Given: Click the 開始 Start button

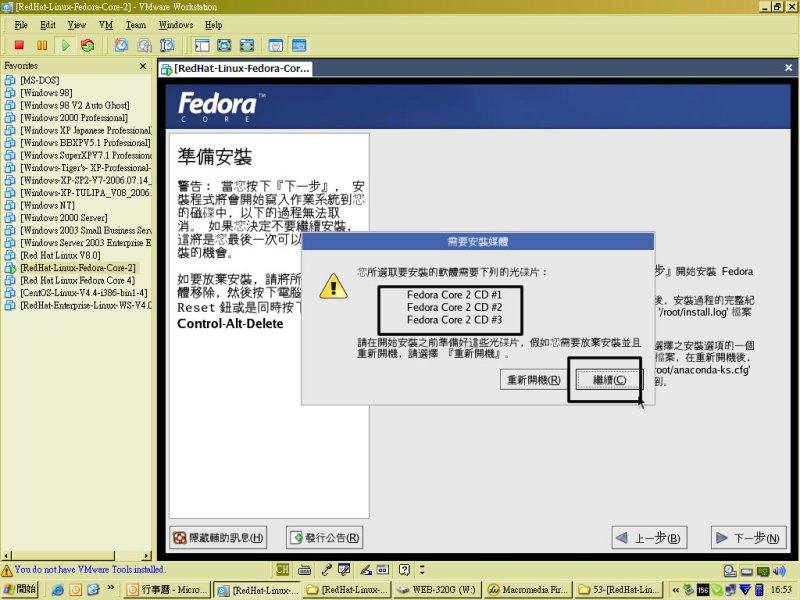Looking at the screenshot, I should (x=20, y=589).
